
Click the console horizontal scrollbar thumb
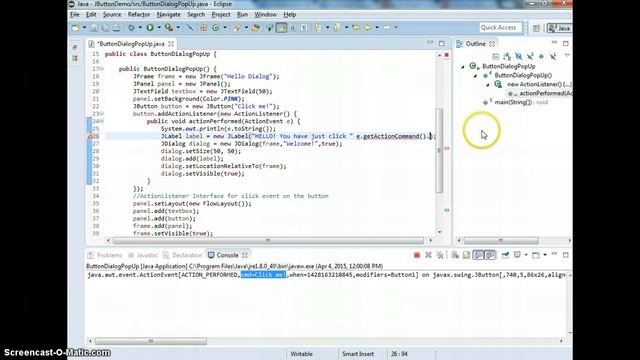pos(151,341)
